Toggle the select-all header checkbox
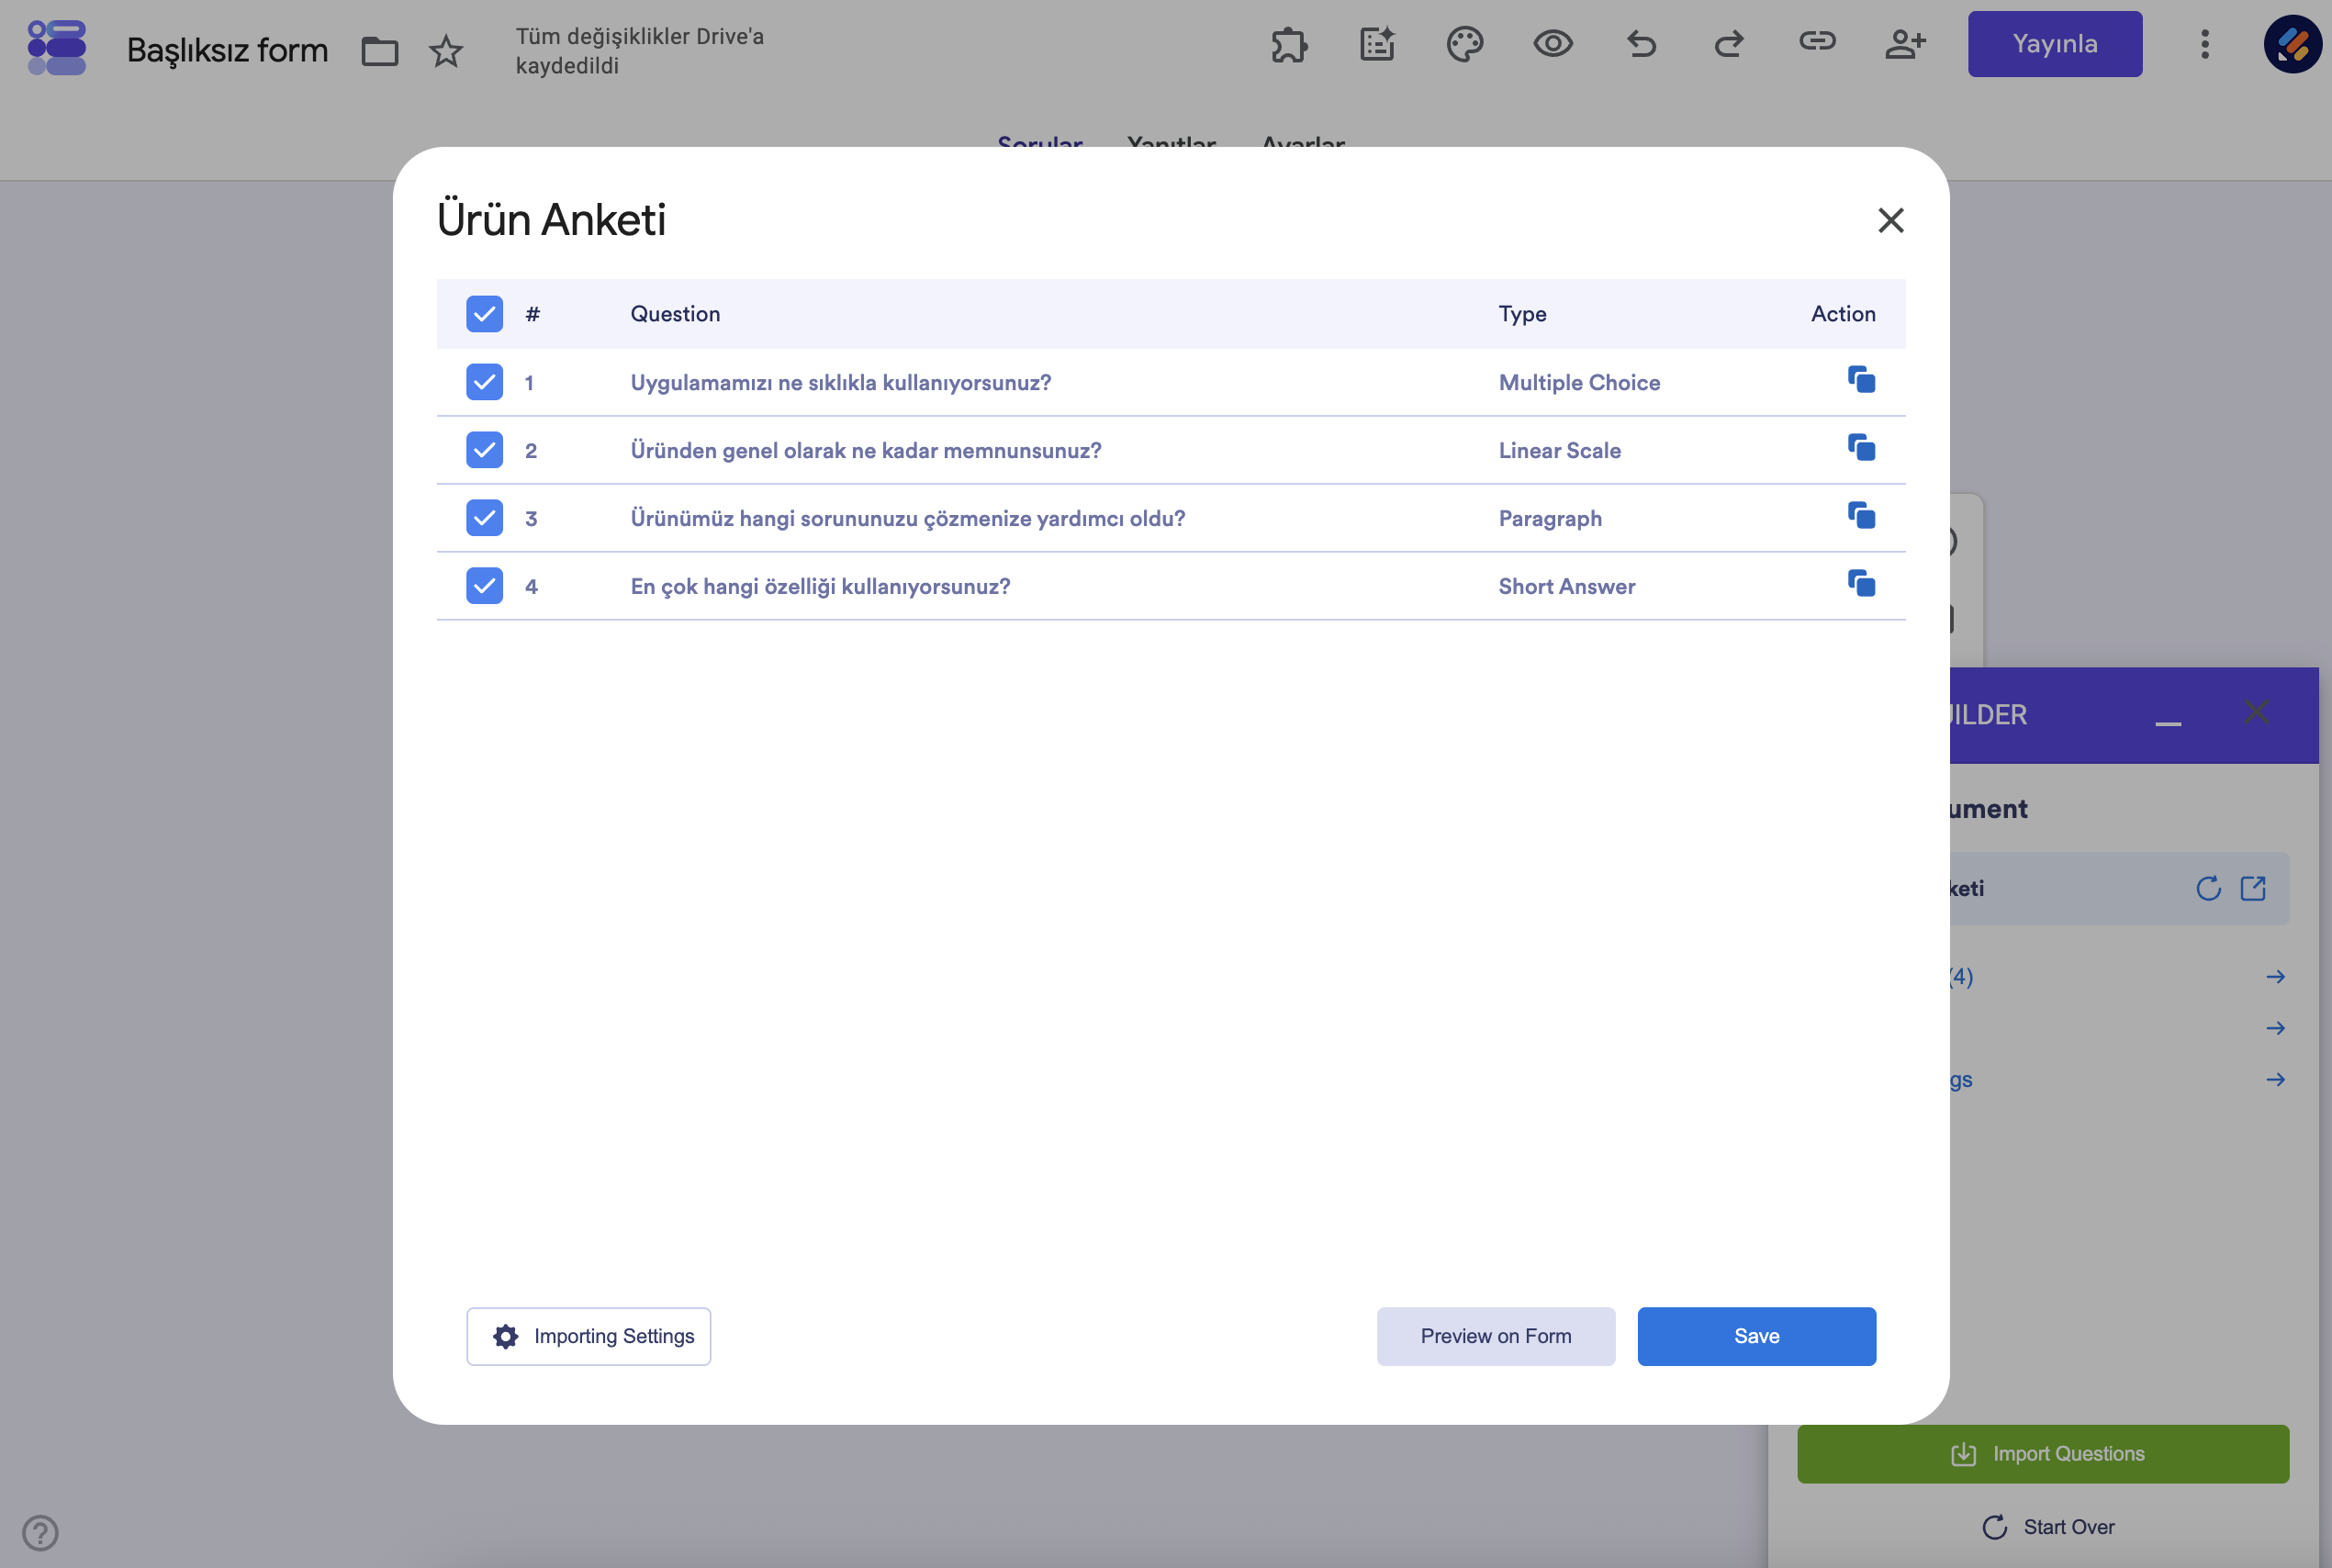This screenshot has width=2332, height=1568. 484,314
